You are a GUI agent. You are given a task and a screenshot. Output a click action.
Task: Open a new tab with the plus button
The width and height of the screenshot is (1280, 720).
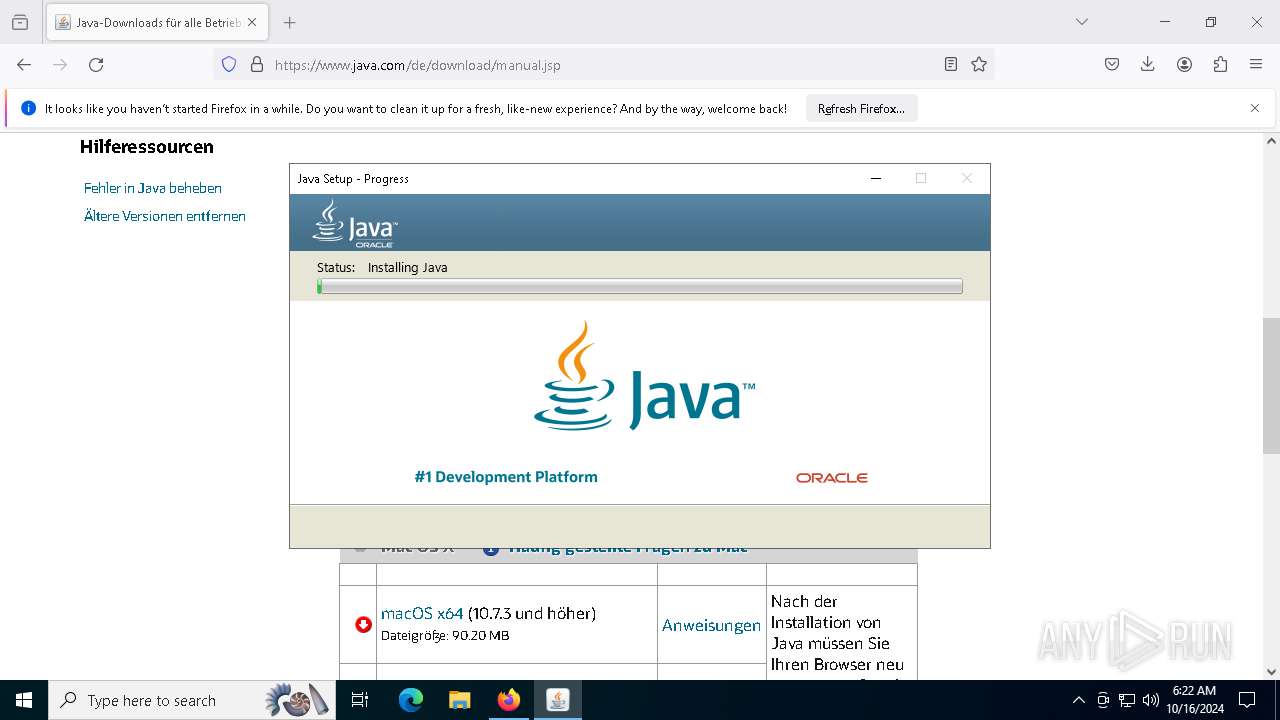tap(290, 22)
